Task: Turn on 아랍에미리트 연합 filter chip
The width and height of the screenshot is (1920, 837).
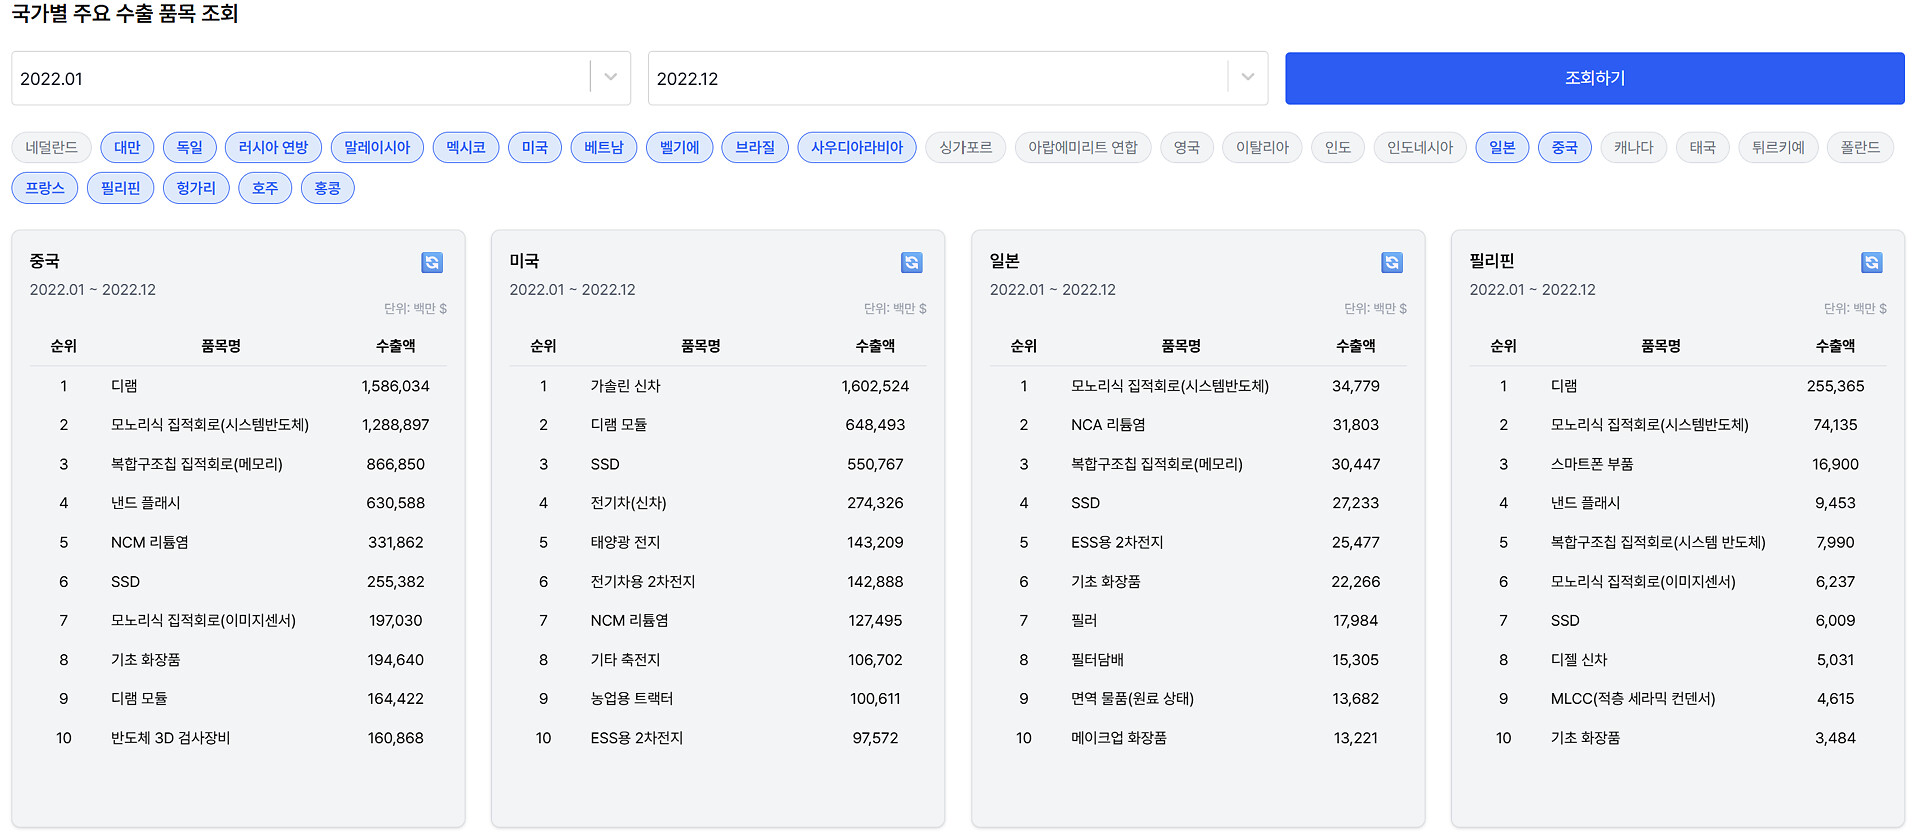Action: [1083, 147]
